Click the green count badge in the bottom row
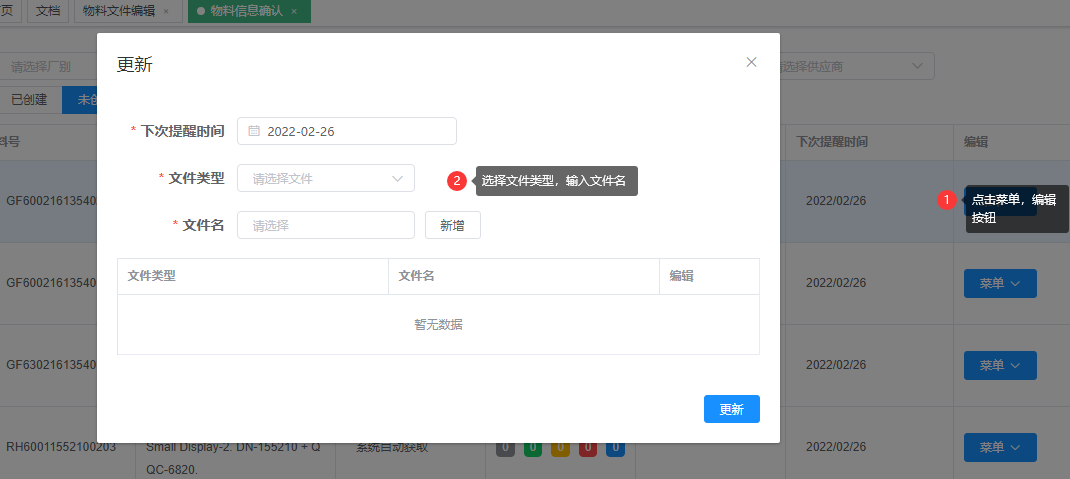This screenshot has width=1070, height=479. click(533, 448)
